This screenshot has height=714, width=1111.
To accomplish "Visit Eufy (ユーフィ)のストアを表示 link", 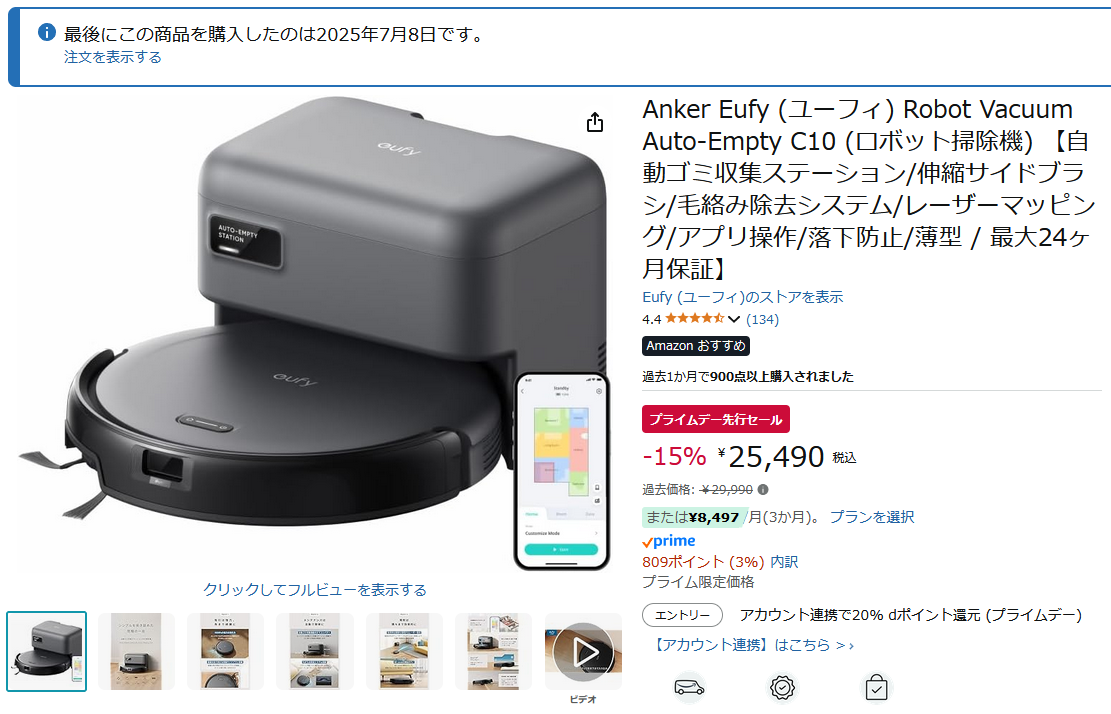I will (743, 297).
